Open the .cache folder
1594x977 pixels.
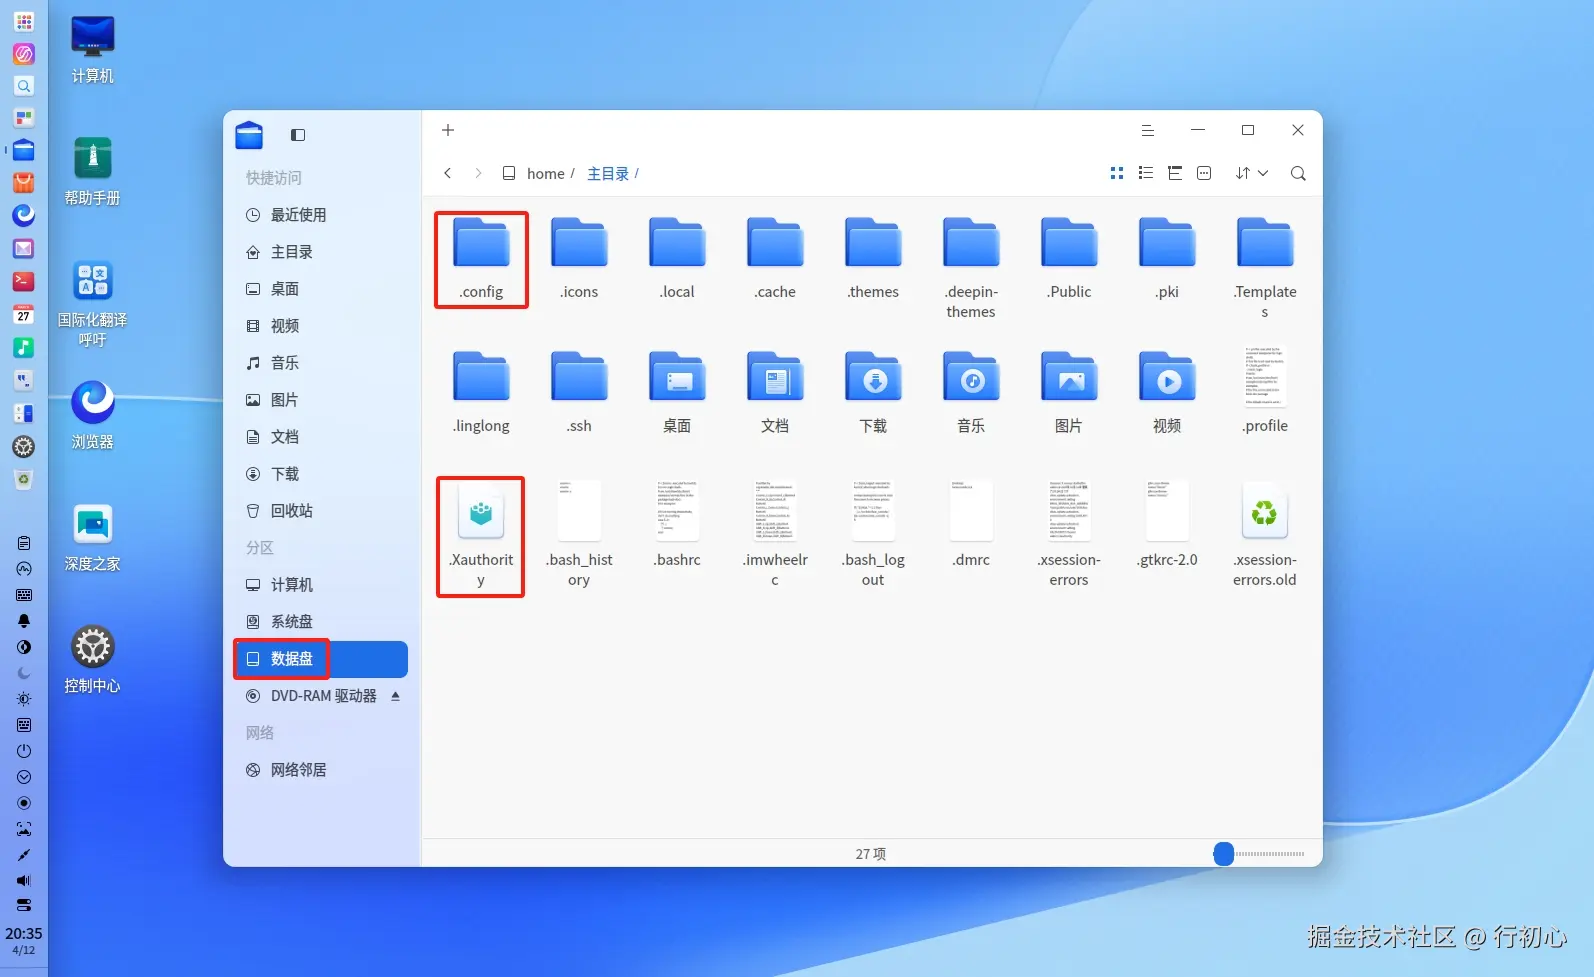click(x=775, y=258)
